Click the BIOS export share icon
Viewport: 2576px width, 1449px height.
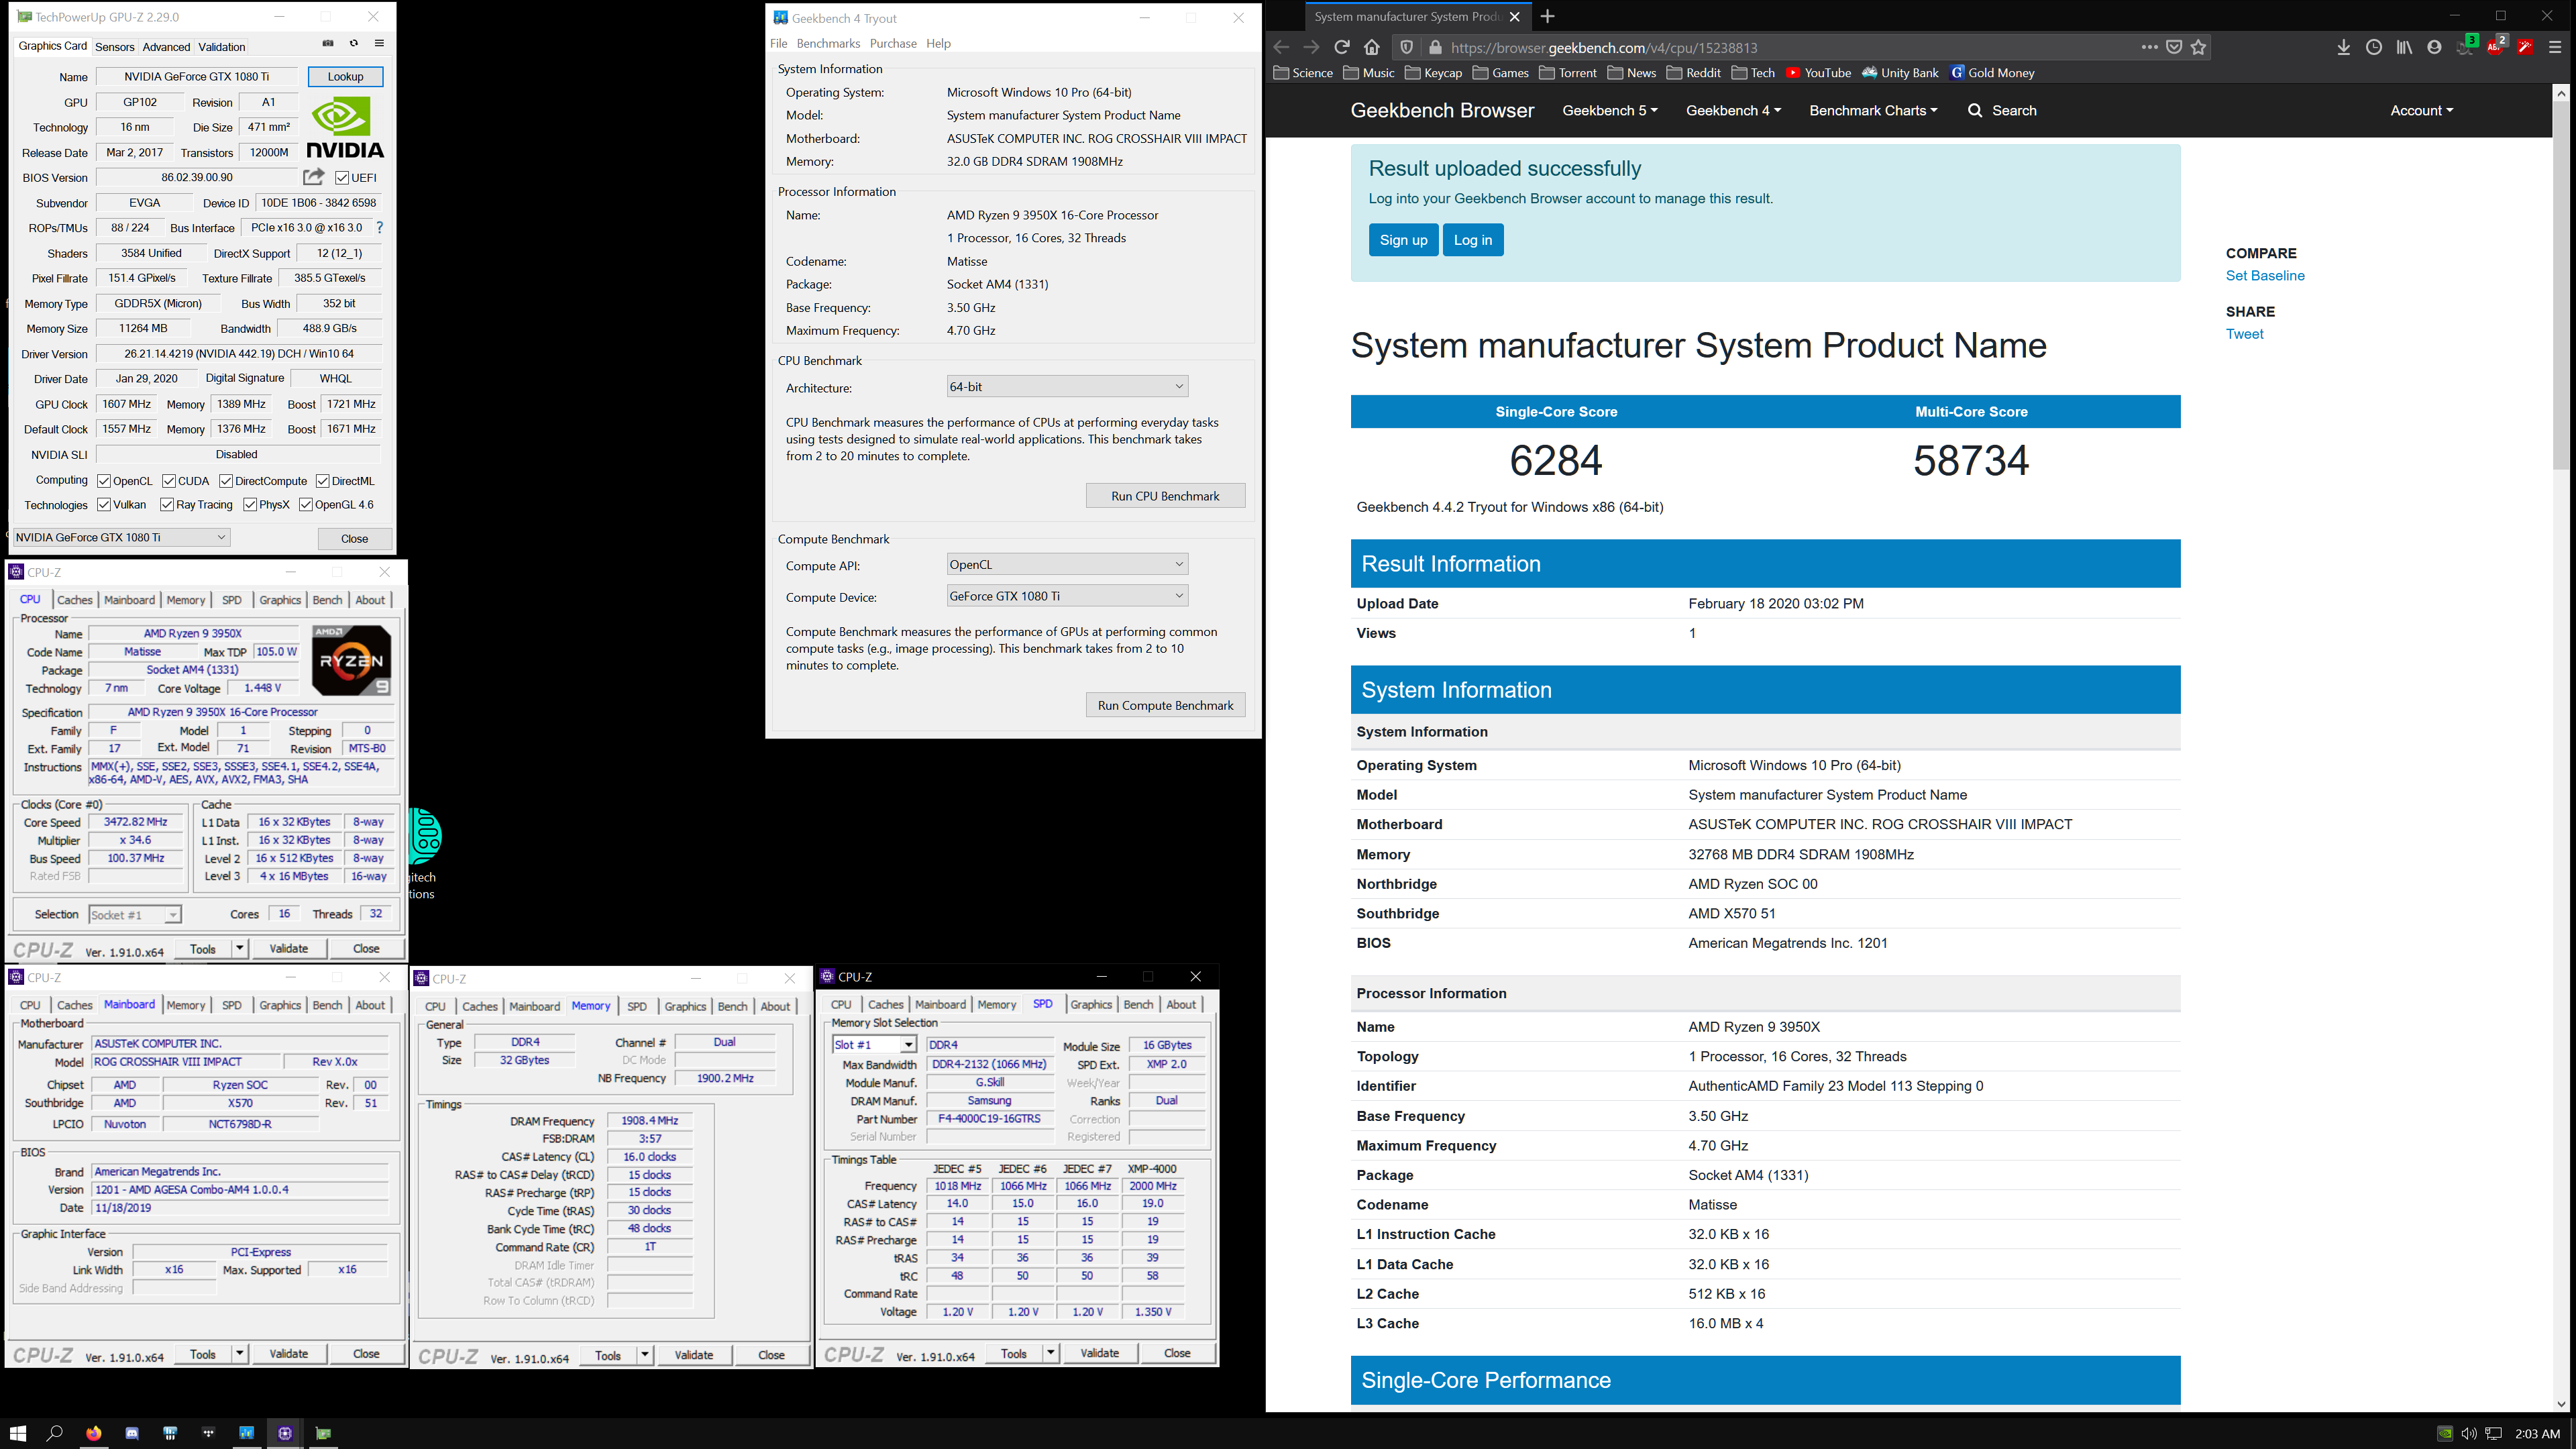tap(314, 177)
